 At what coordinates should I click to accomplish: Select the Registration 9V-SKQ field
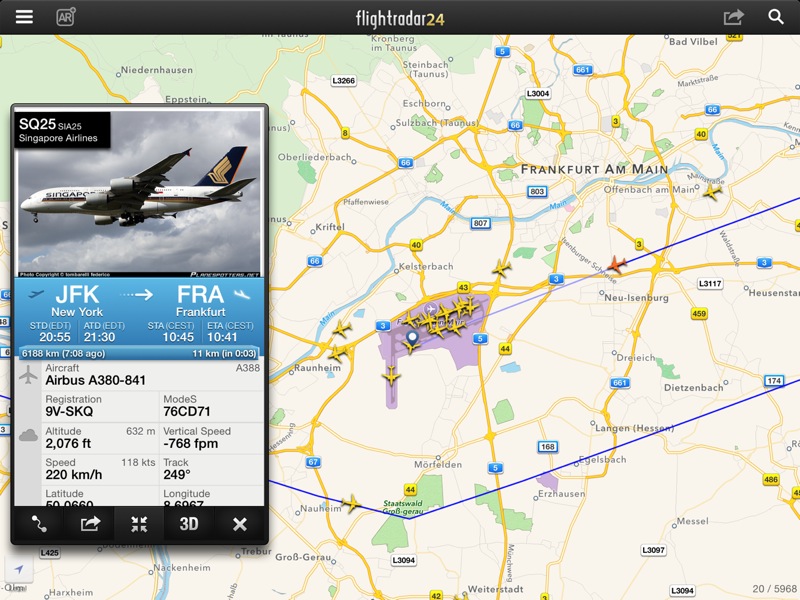100,406
